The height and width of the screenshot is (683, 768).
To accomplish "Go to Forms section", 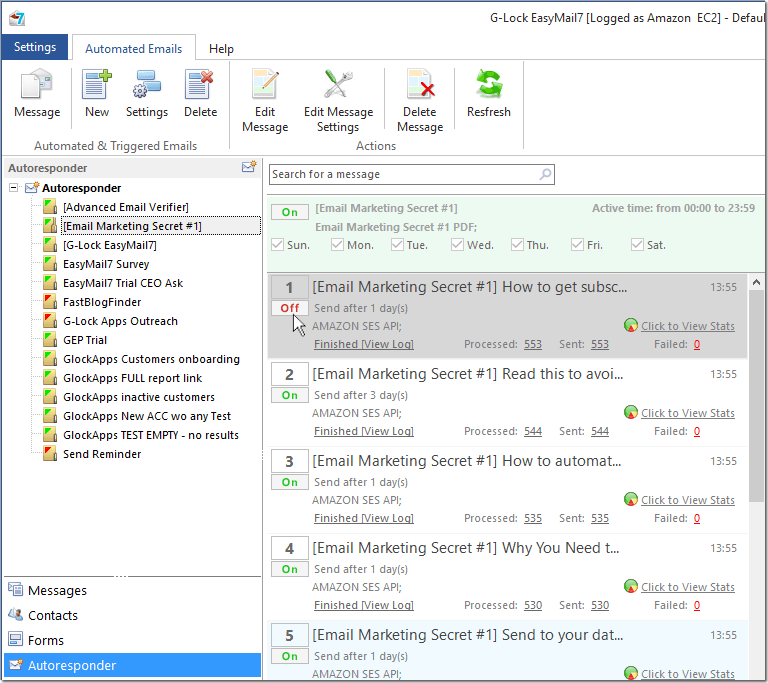I will click(x=46, y=640).
